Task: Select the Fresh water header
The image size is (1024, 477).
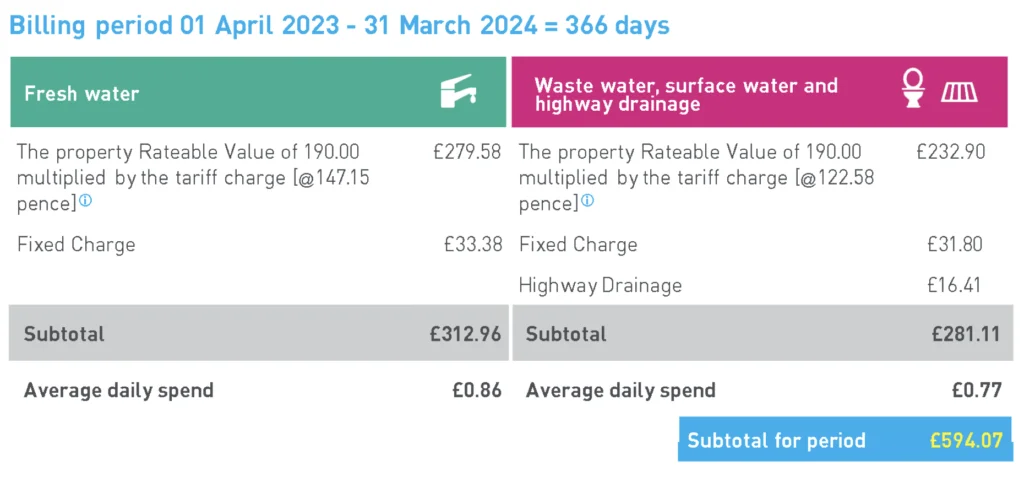Action: (258, 92)
